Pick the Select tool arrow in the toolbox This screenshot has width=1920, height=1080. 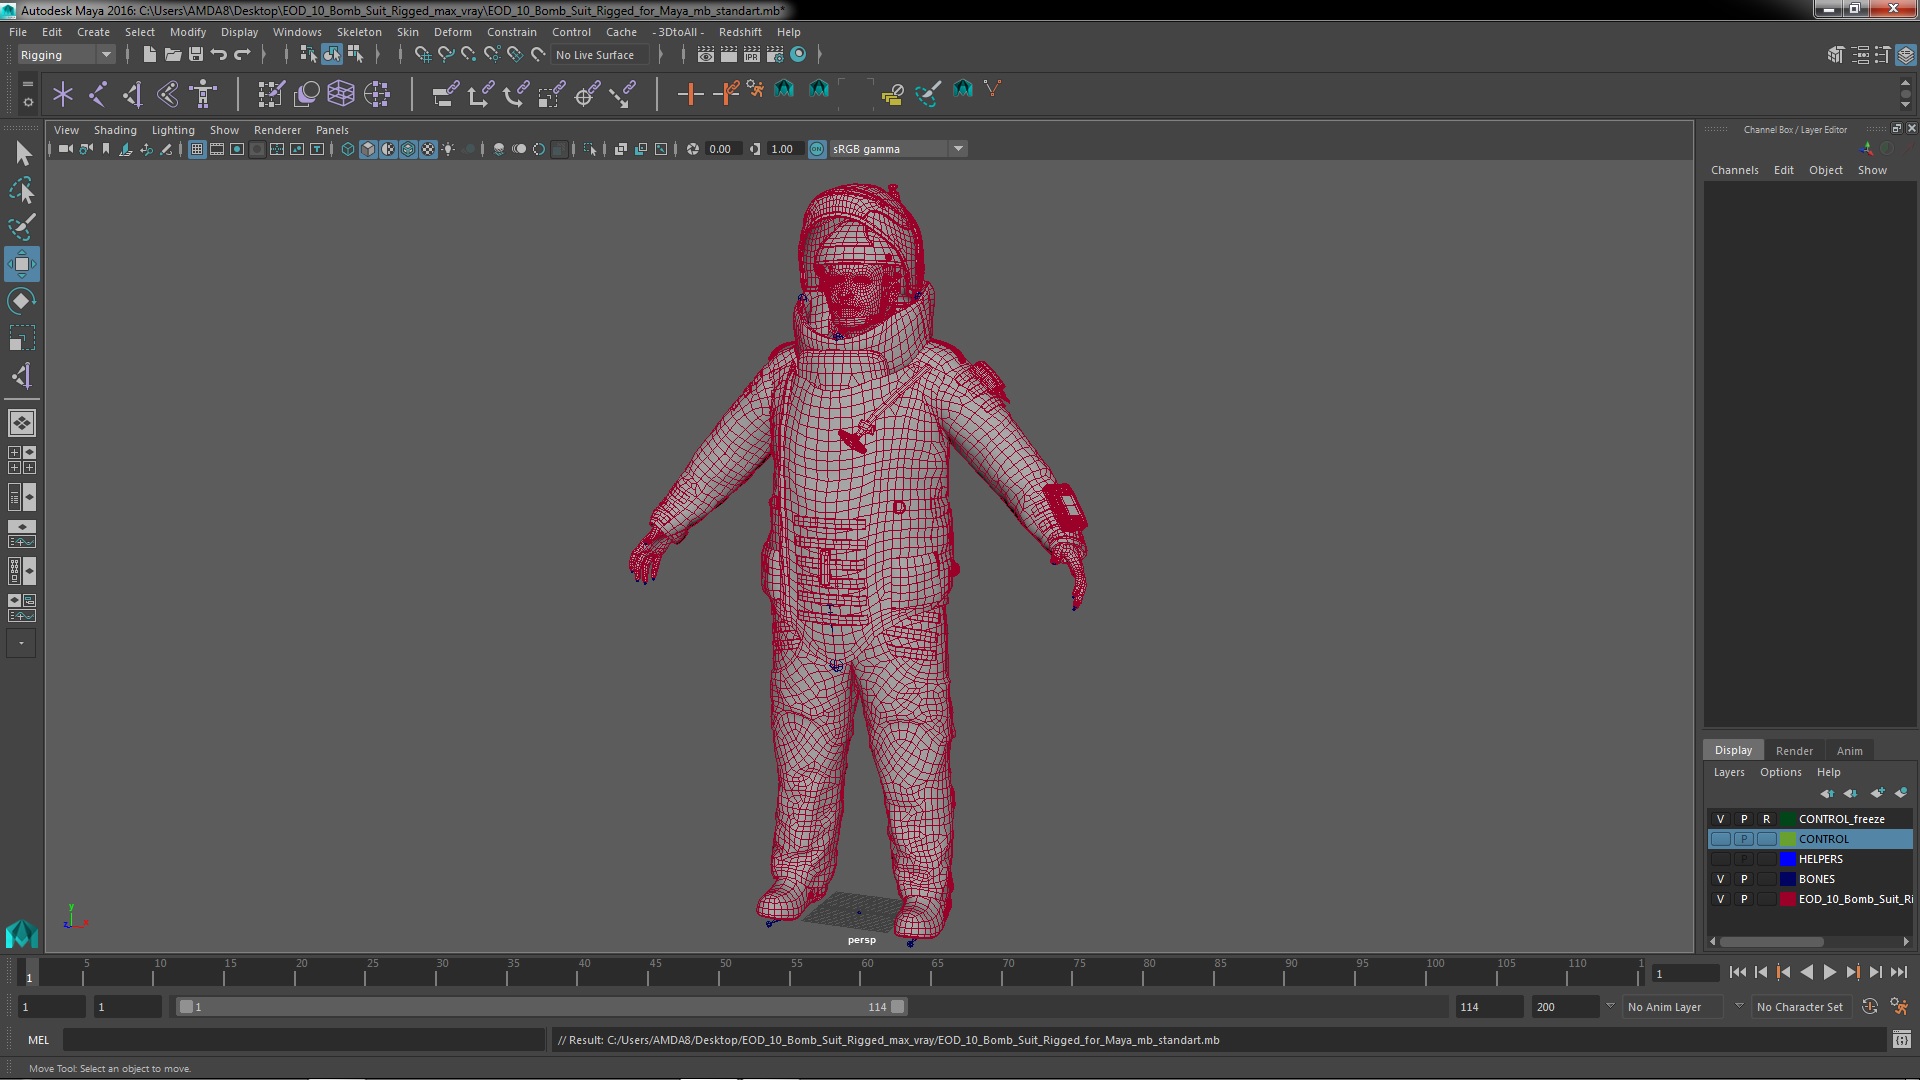tap(22, 153)
